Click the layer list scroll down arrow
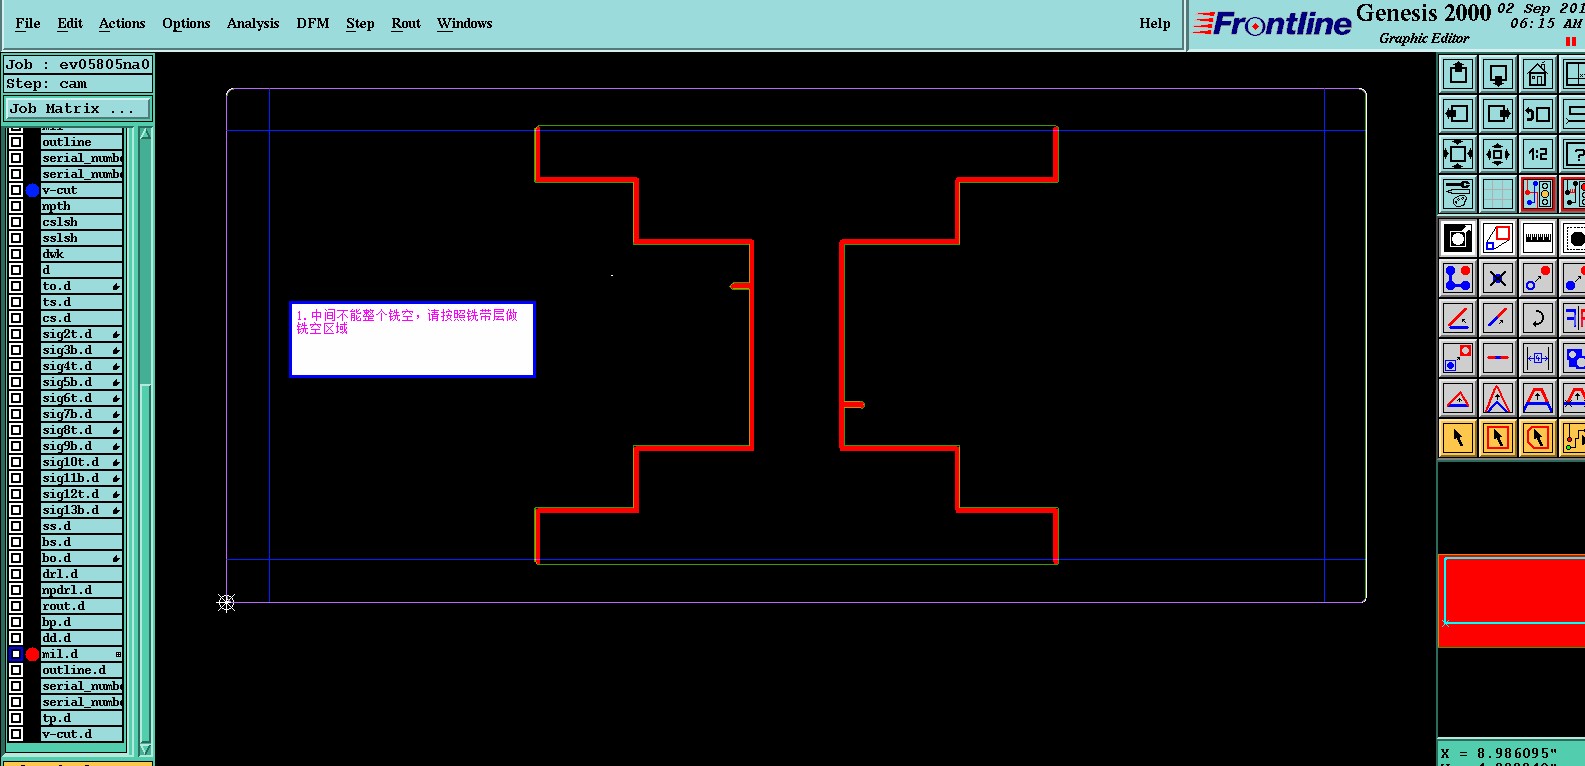 [145, 749]
